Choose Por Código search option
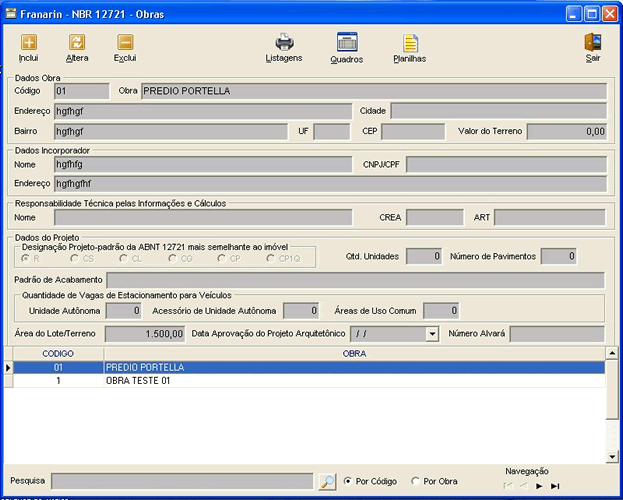This screenshot has width=623, height=500. click(348, 481)
